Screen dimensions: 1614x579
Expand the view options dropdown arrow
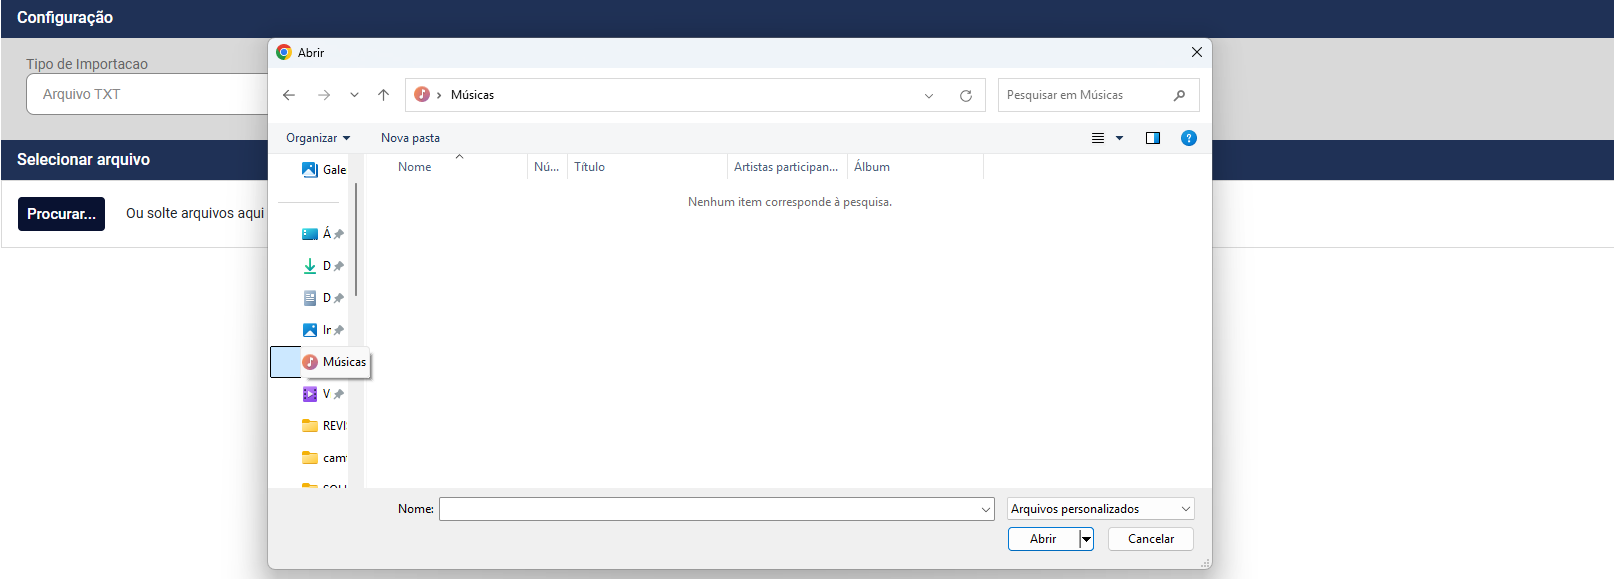[x=1119, y=138]
